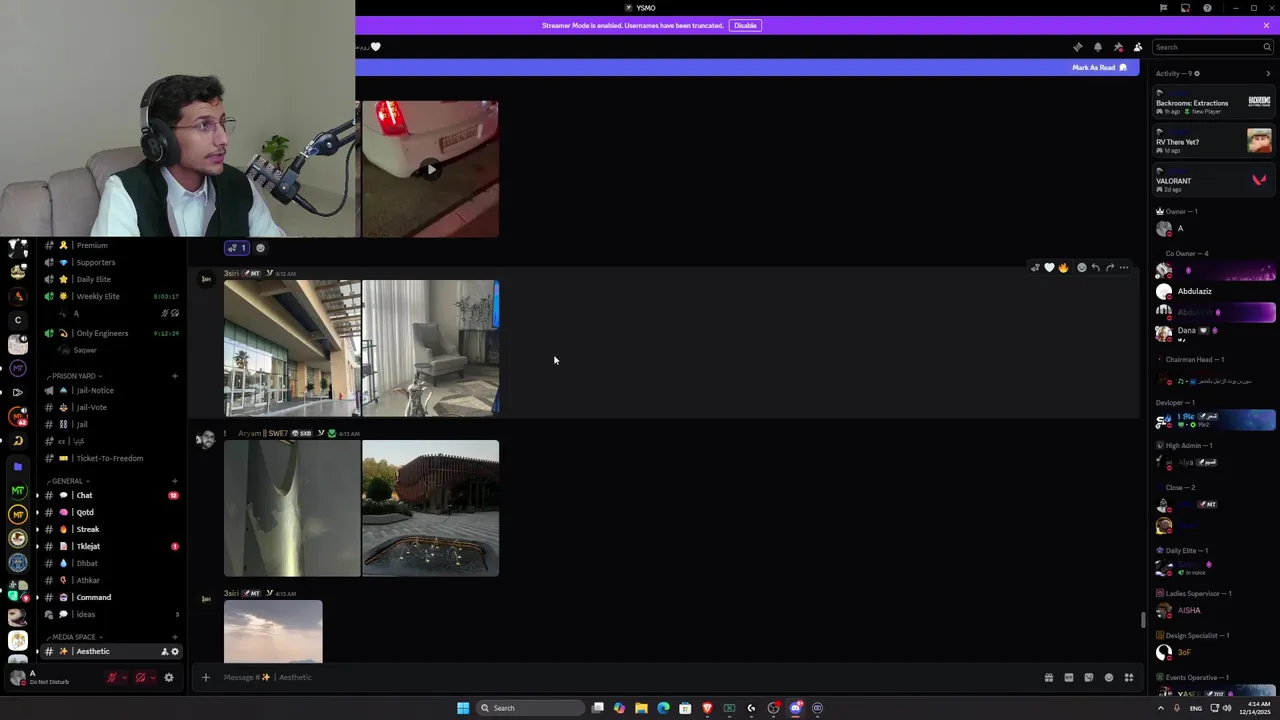Open the Command channel

[x=110, y=597]
